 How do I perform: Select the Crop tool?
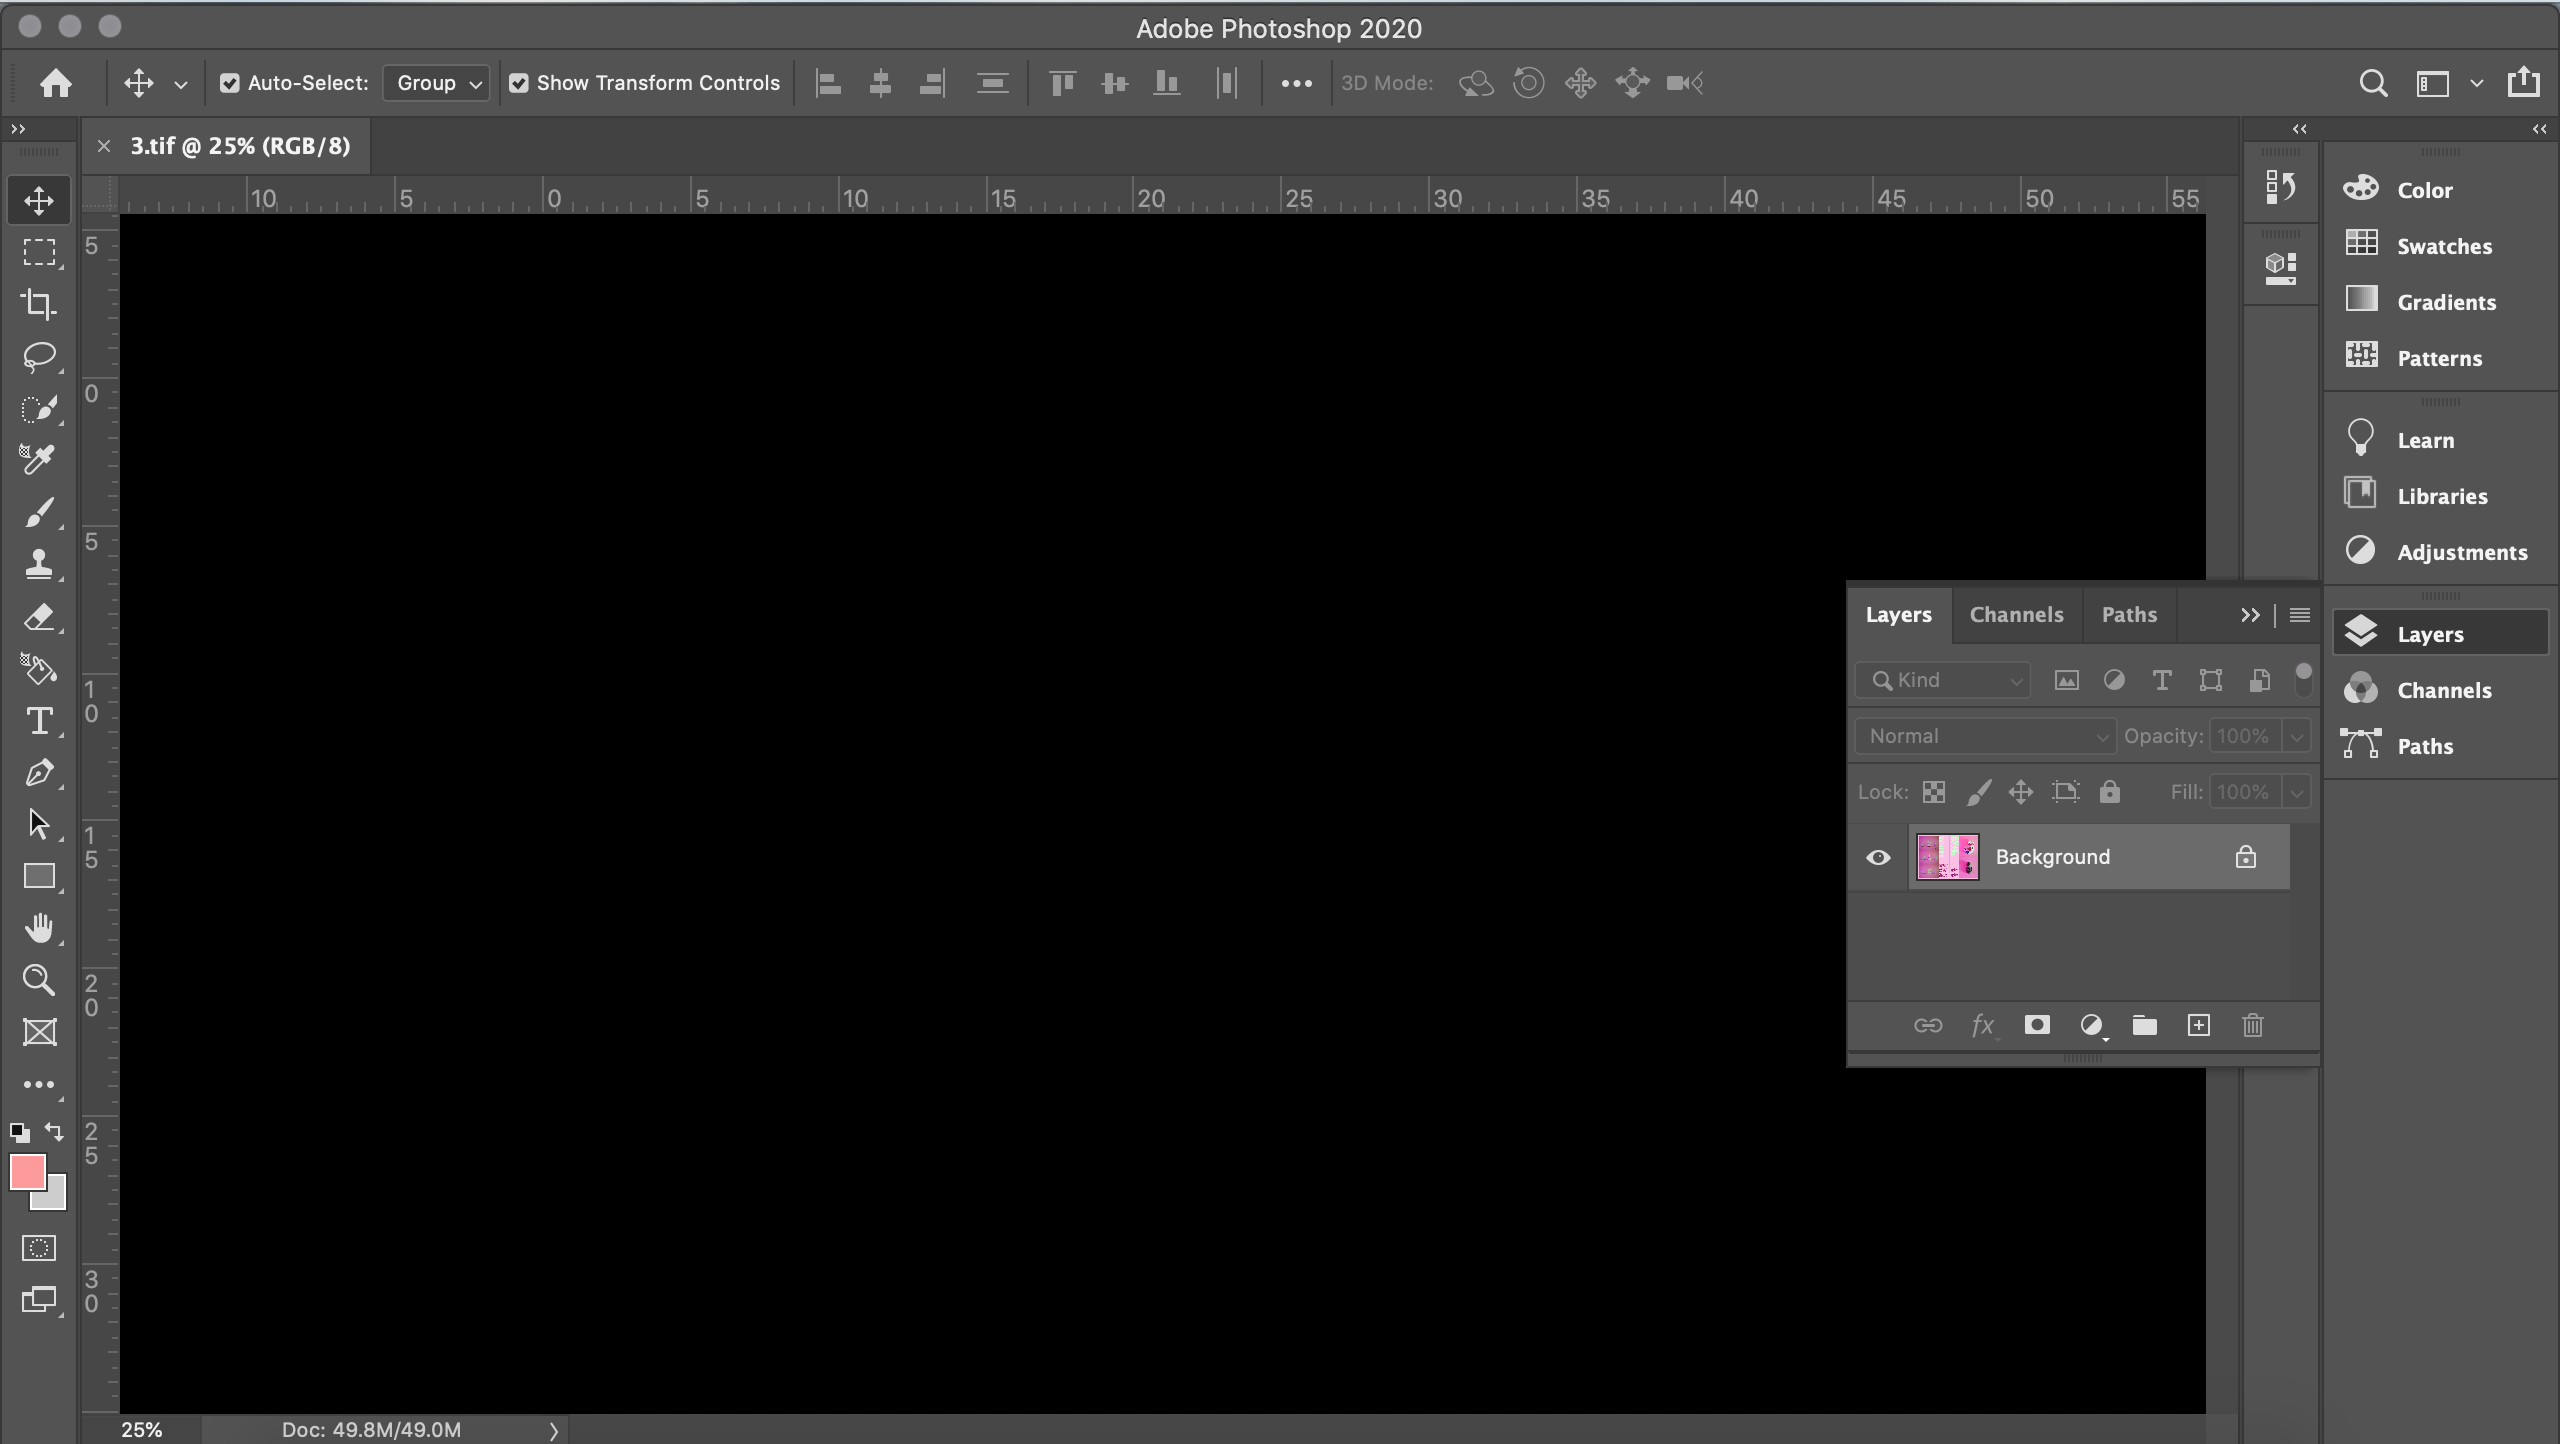(38, 304)
